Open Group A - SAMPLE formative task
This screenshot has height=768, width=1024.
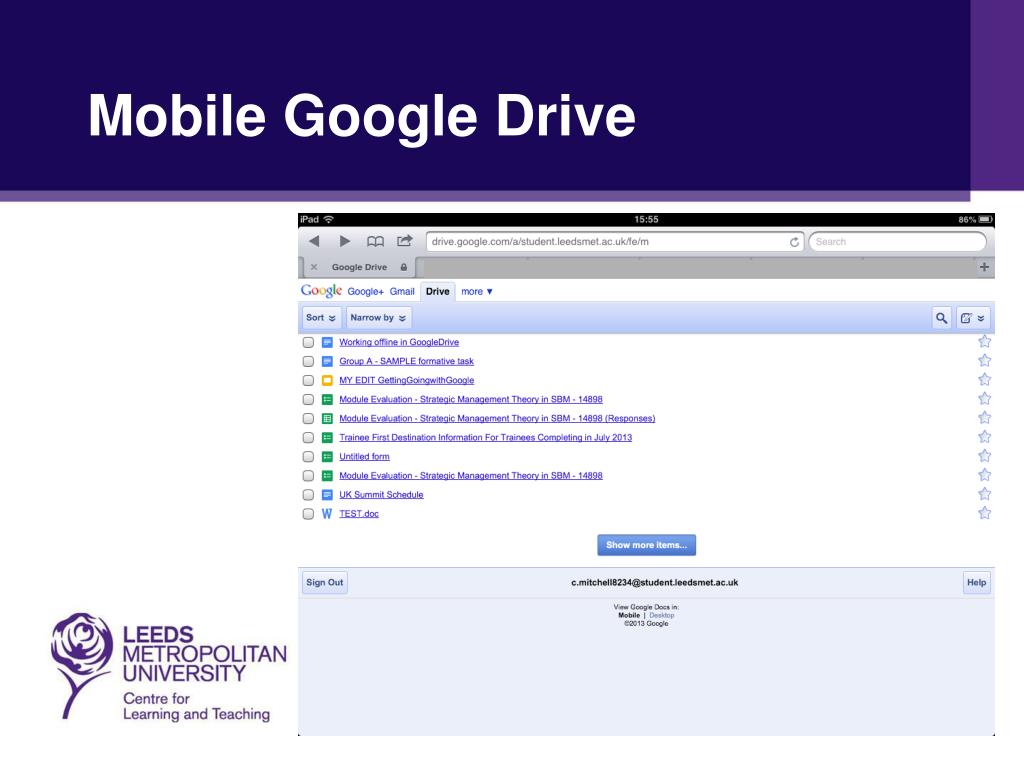(406, 361)
